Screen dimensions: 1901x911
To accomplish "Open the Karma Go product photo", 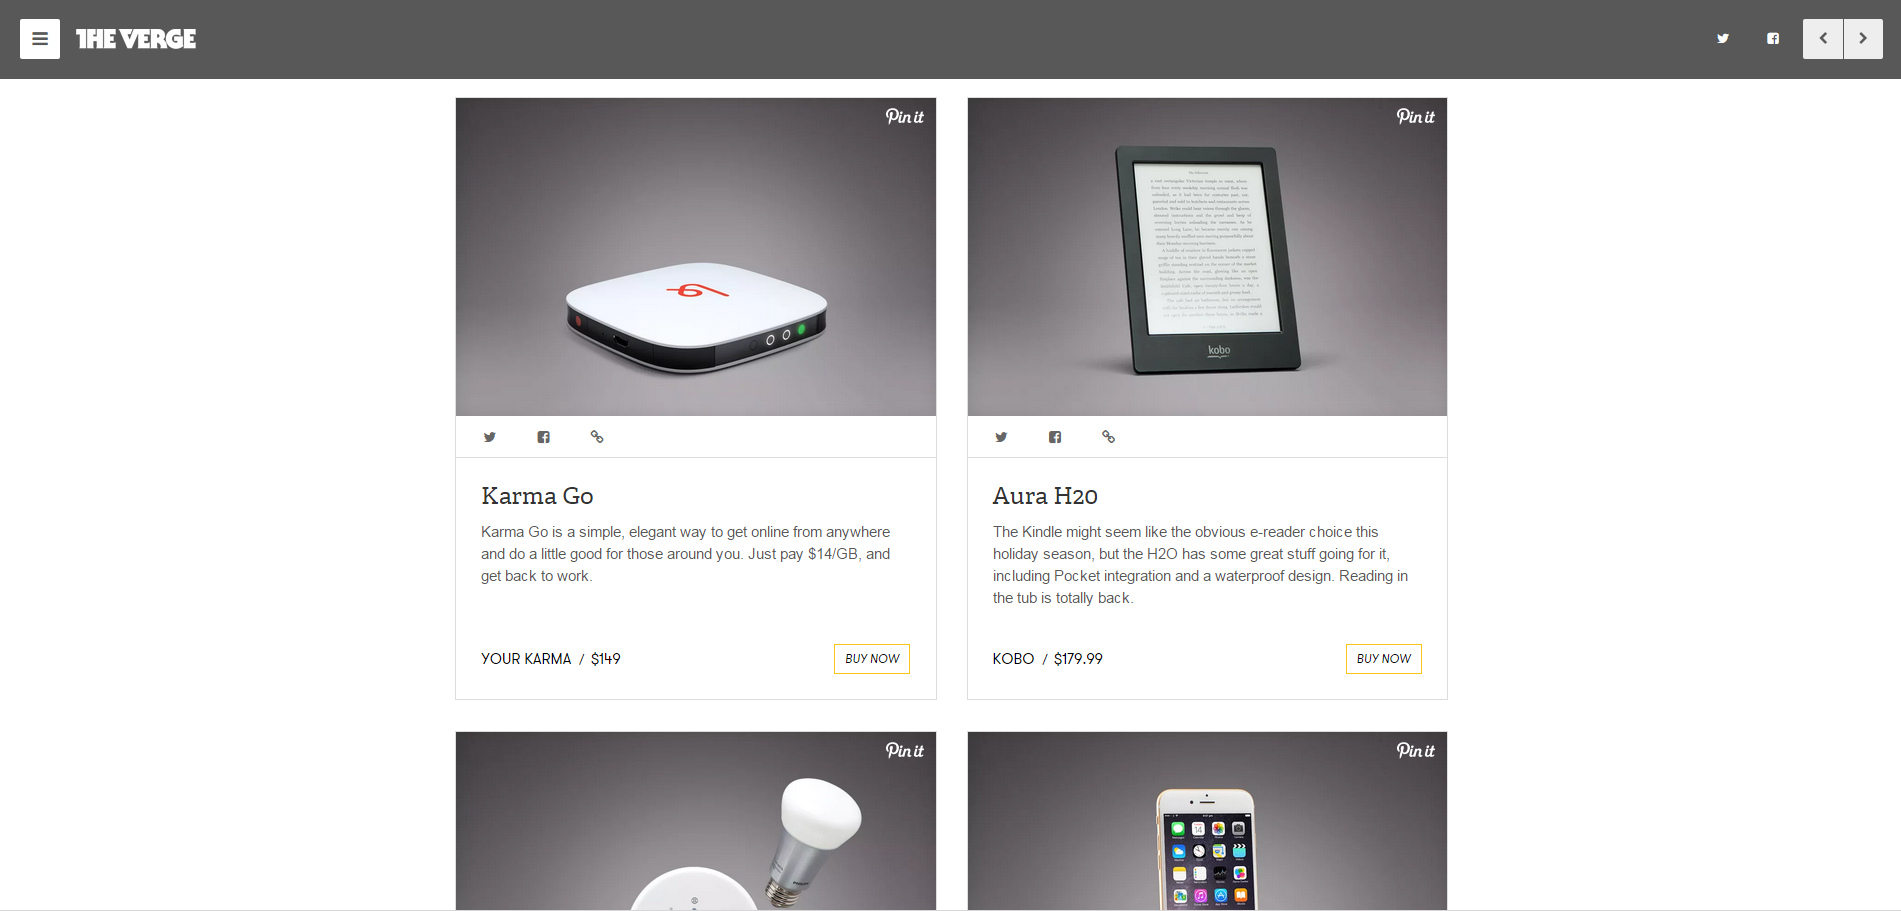I will (696, 257).
